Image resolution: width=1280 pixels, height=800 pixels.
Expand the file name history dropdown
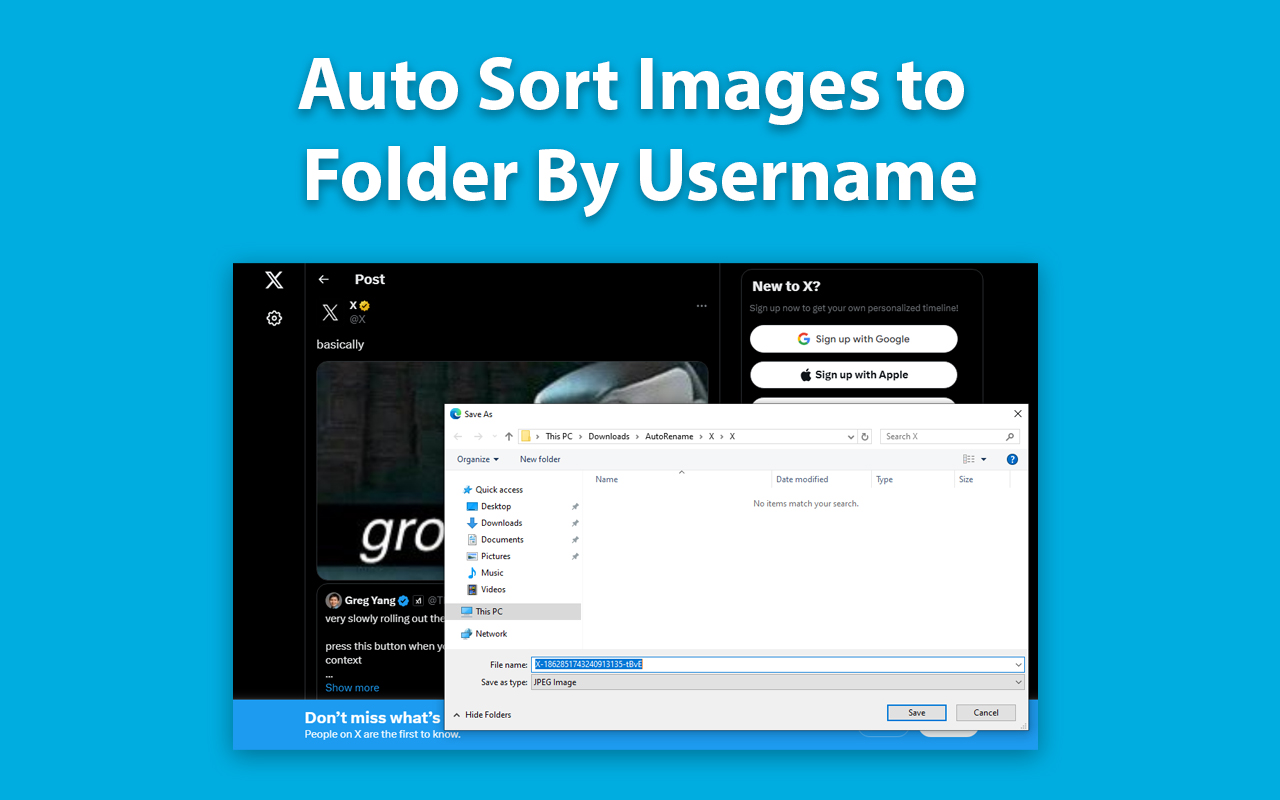[x=1018, y=664]
